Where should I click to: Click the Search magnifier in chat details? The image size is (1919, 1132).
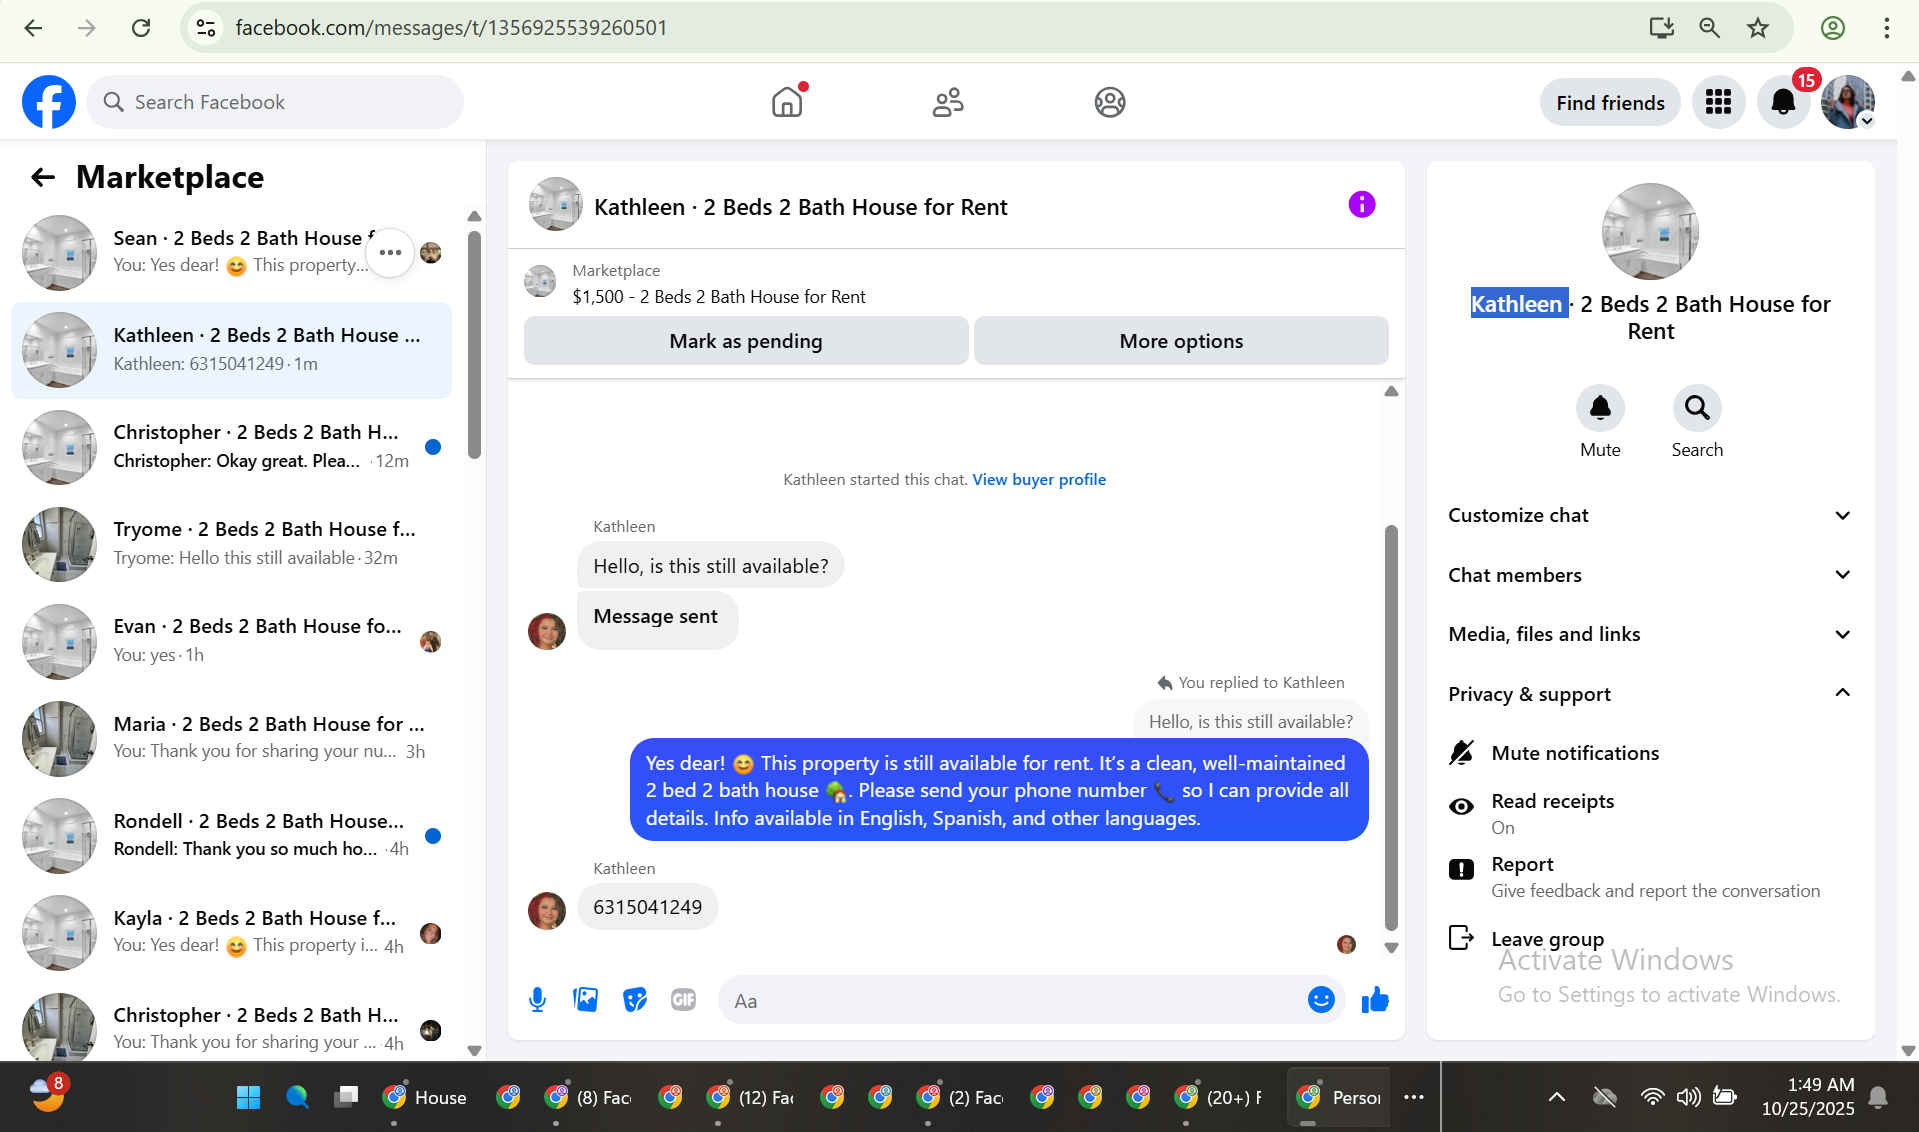[1697, 408]
